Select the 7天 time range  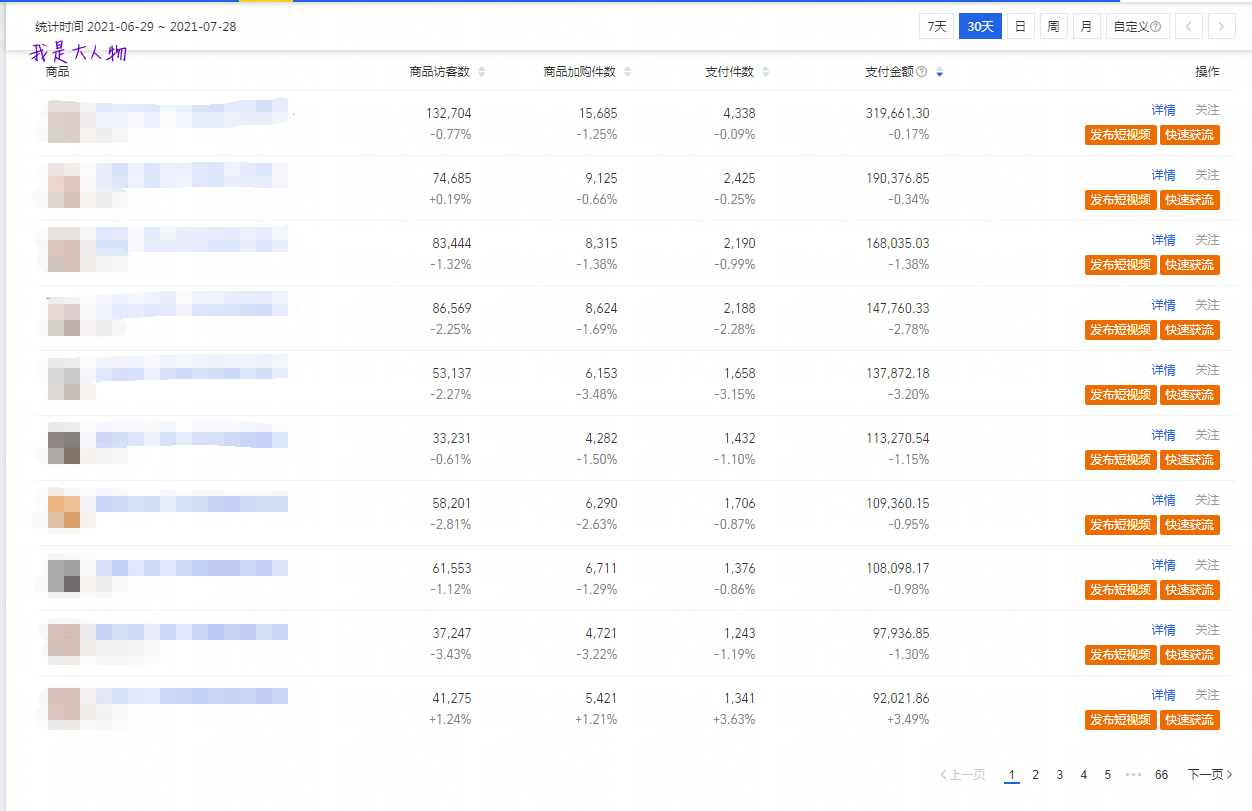click(x=937, y=27)
